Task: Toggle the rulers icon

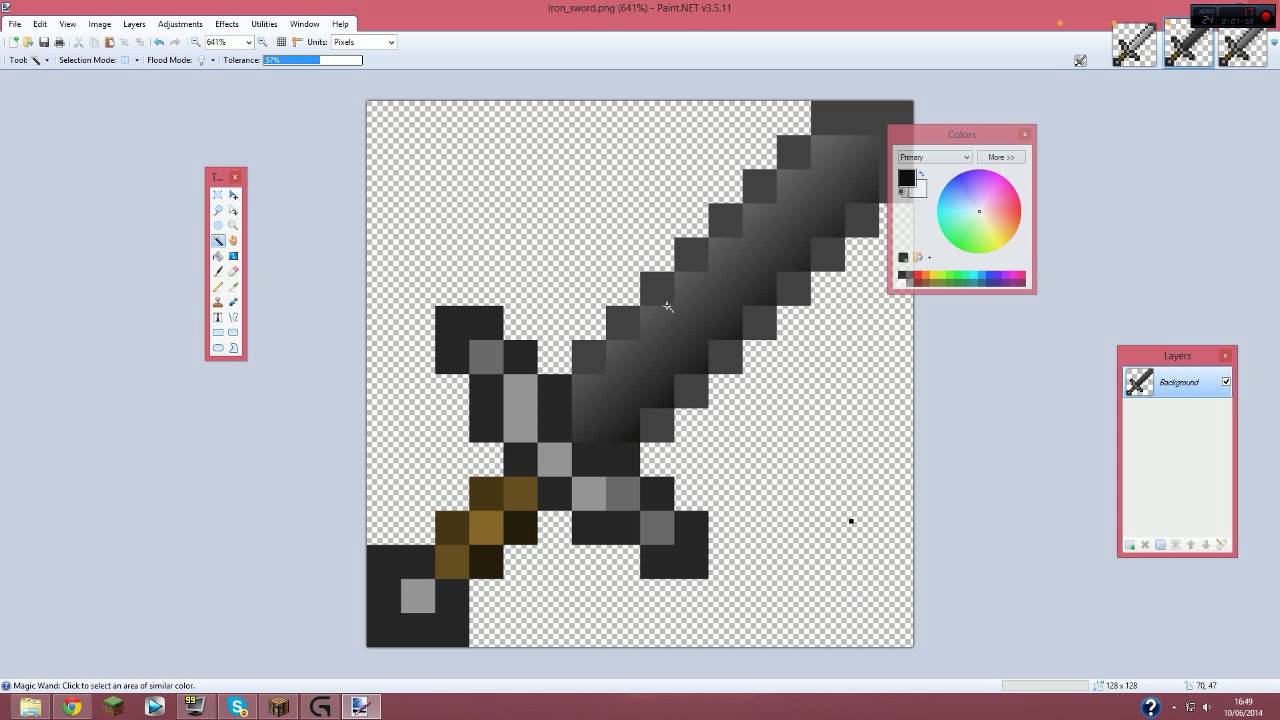Action: pyautogui.click(x=297, y=42)
